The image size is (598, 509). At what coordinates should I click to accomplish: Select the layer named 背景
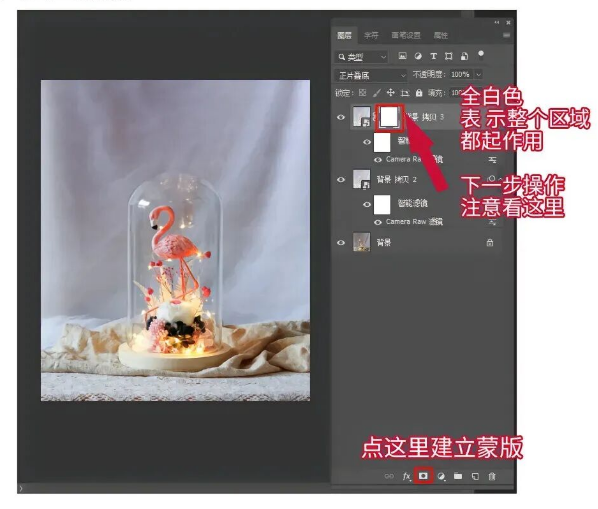click(384, 242)
